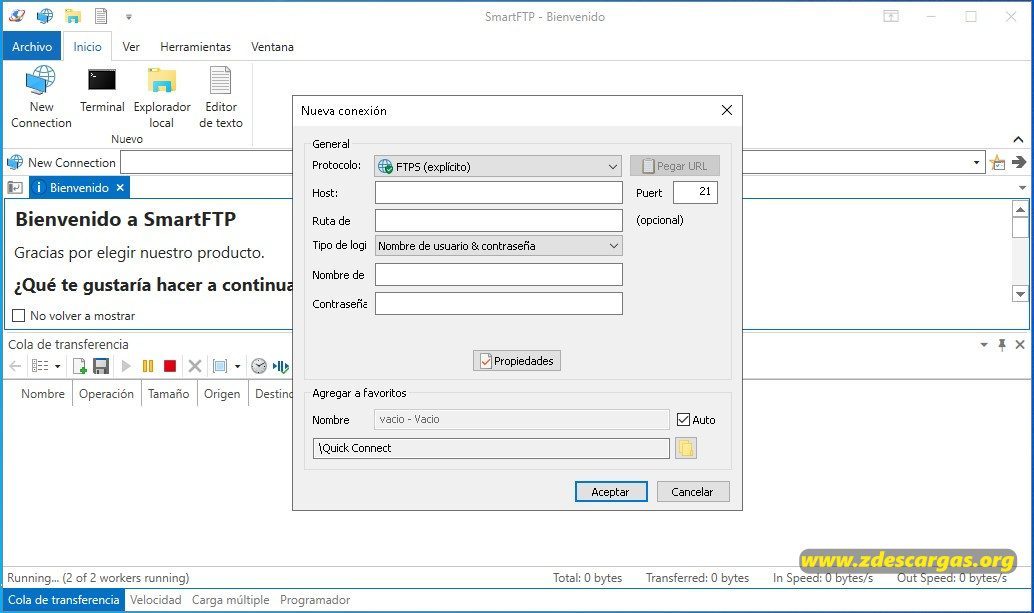
Task: Toggle the Auto checkbox in favorites
Action: (x=683, y=420)
